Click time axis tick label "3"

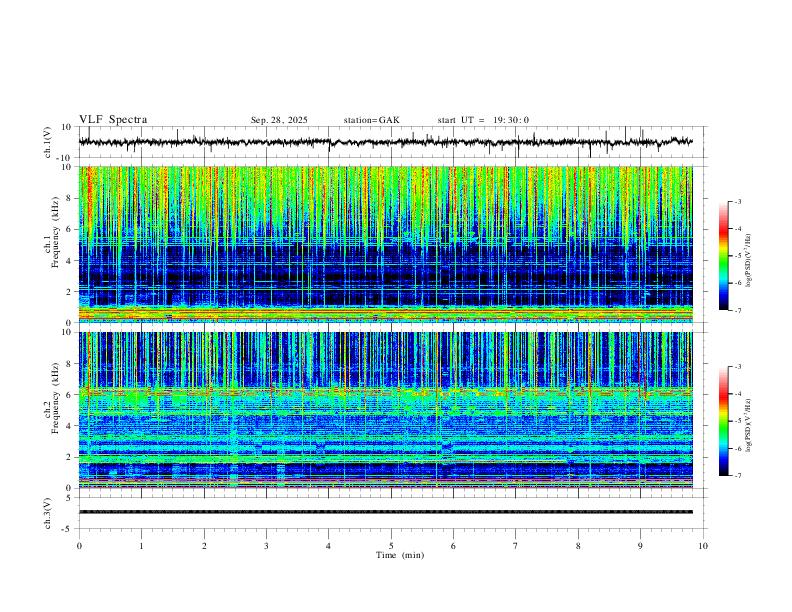[266, 546]
